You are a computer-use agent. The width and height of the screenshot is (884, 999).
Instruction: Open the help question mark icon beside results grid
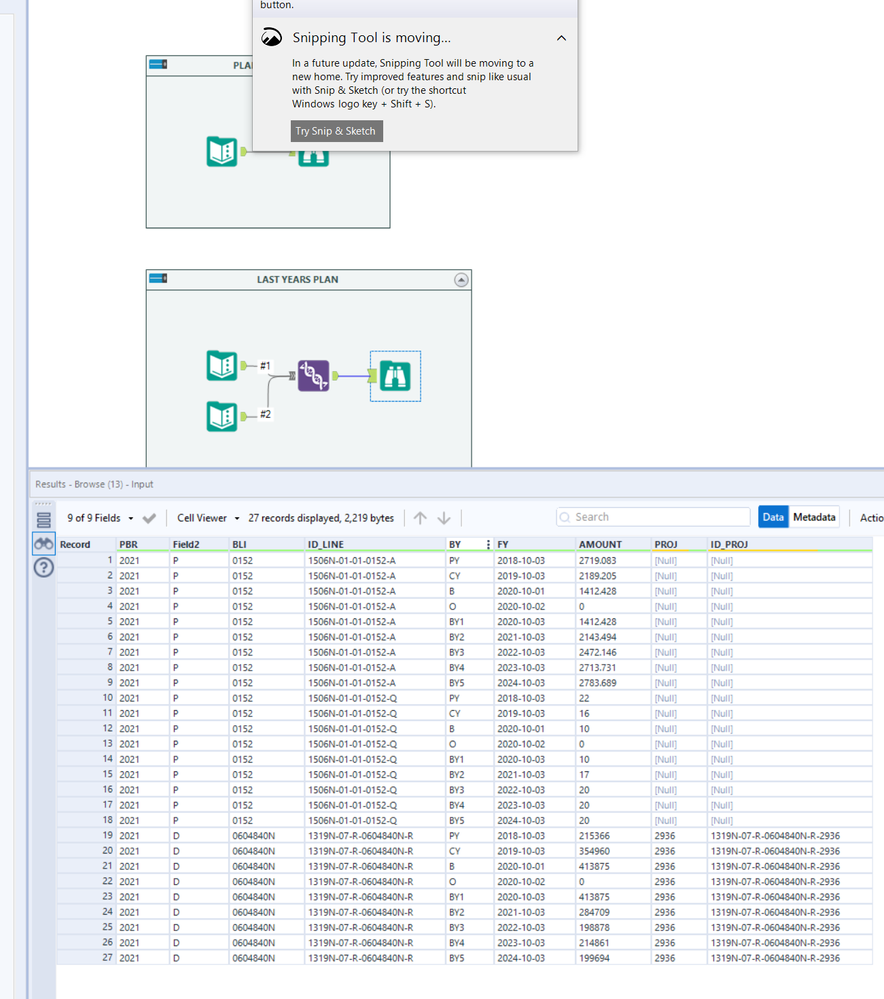click(x=42, y=568)
